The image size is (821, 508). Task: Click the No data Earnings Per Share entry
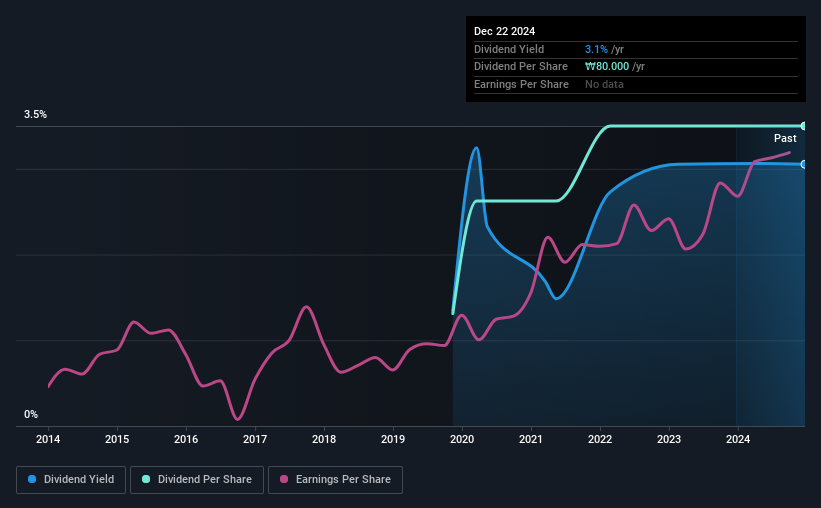coord(604,84)
